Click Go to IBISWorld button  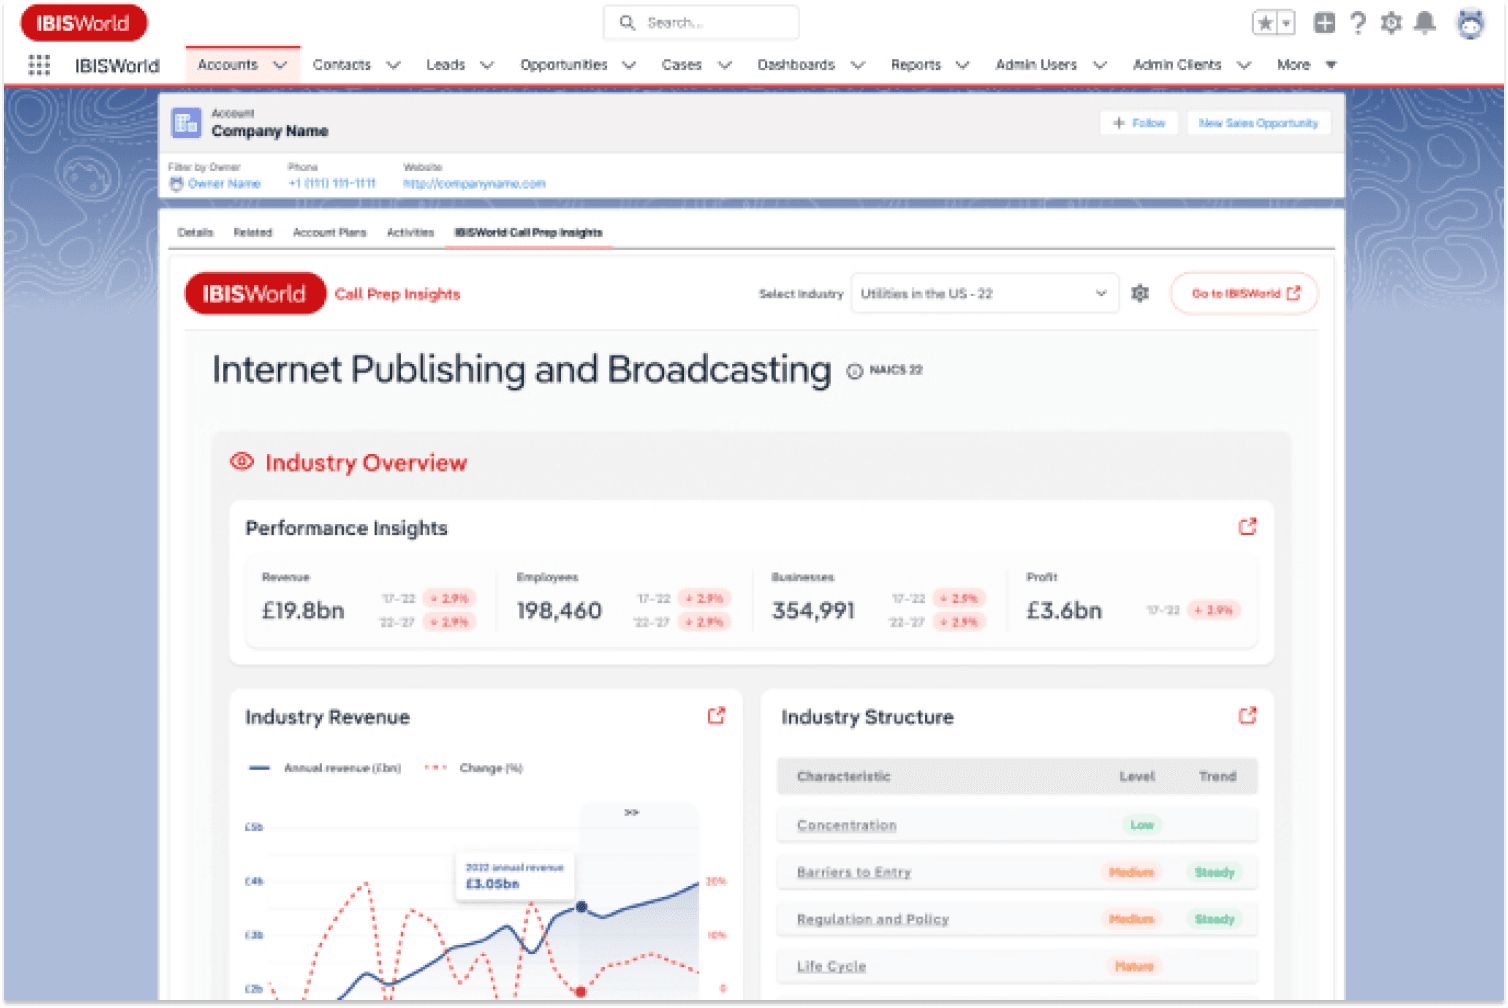click(1244, 294)
